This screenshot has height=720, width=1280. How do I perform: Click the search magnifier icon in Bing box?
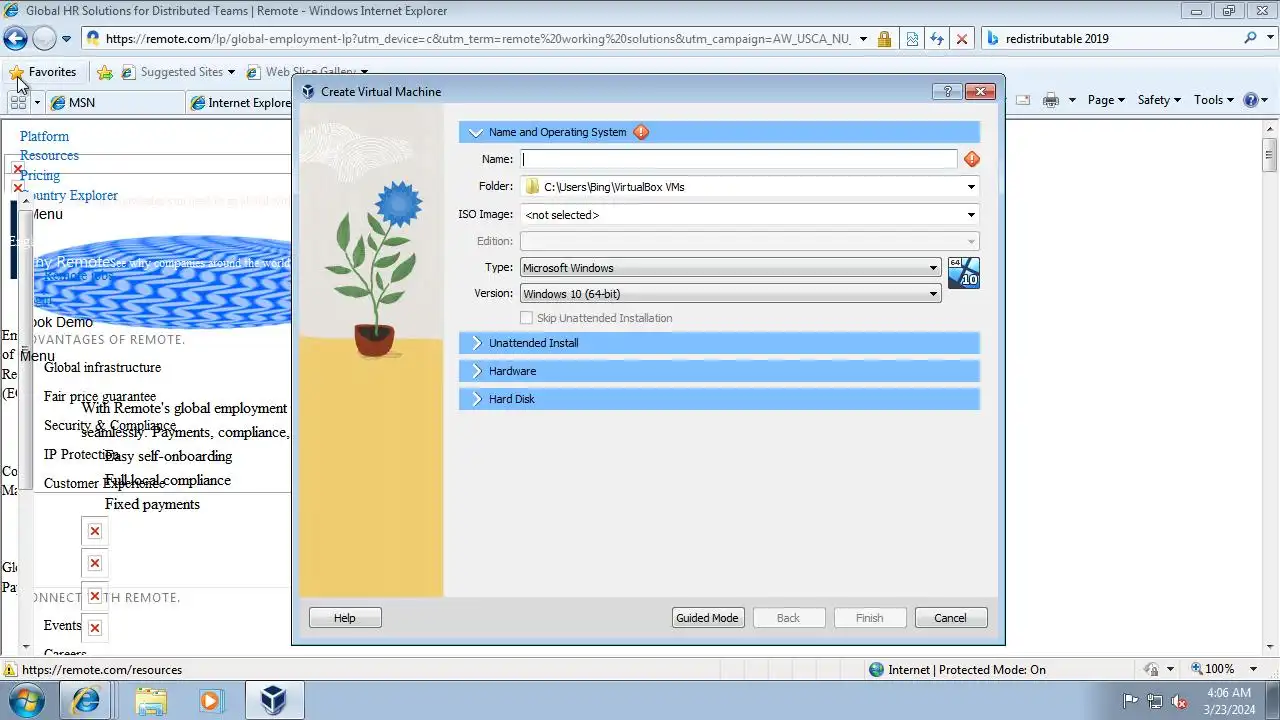(x=1251, y=38)
